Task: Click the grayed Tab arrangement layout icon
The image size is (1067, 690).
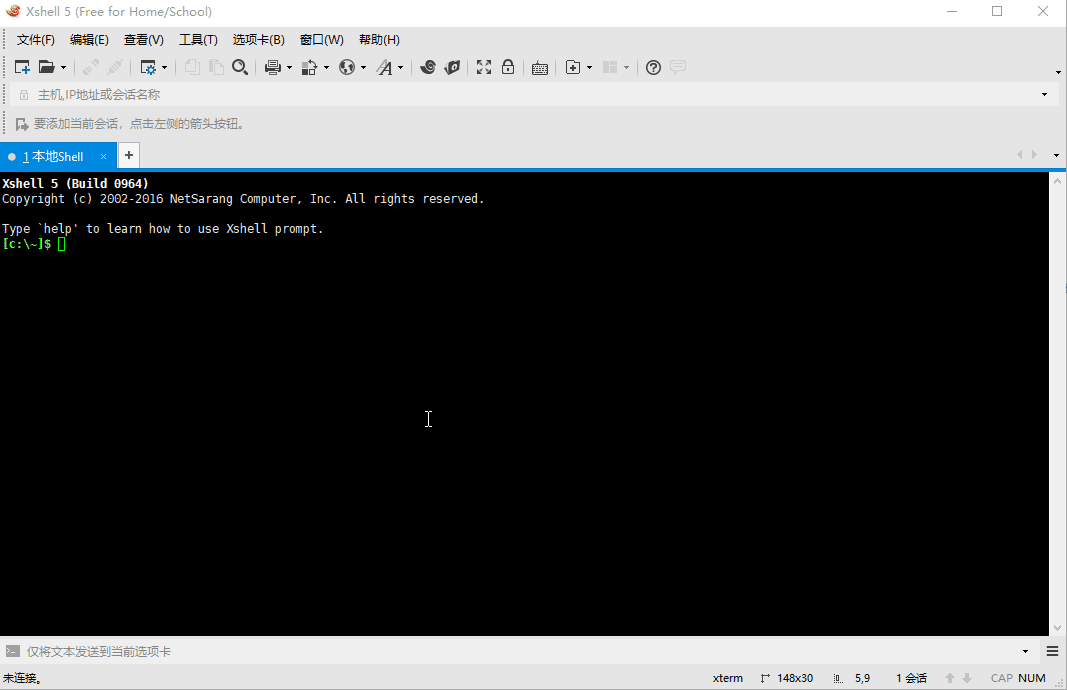Action: click(x=610, y=67)
